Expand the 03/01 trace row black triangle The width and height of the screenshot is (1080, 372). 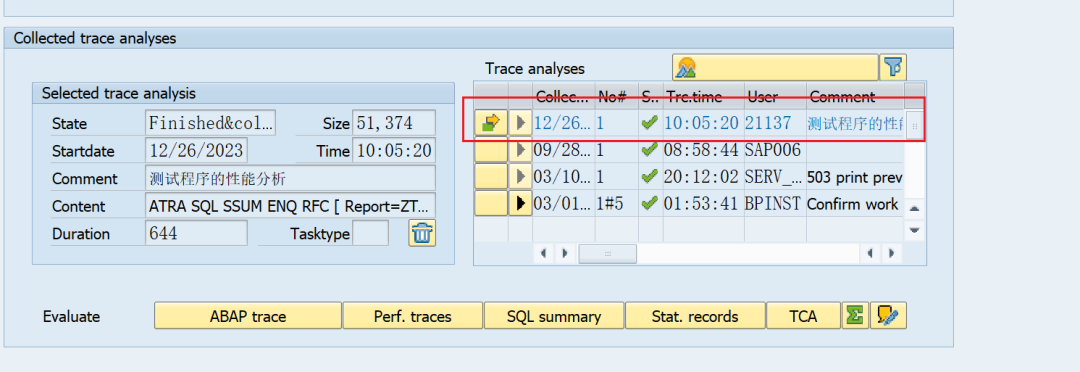pos(521,203)
